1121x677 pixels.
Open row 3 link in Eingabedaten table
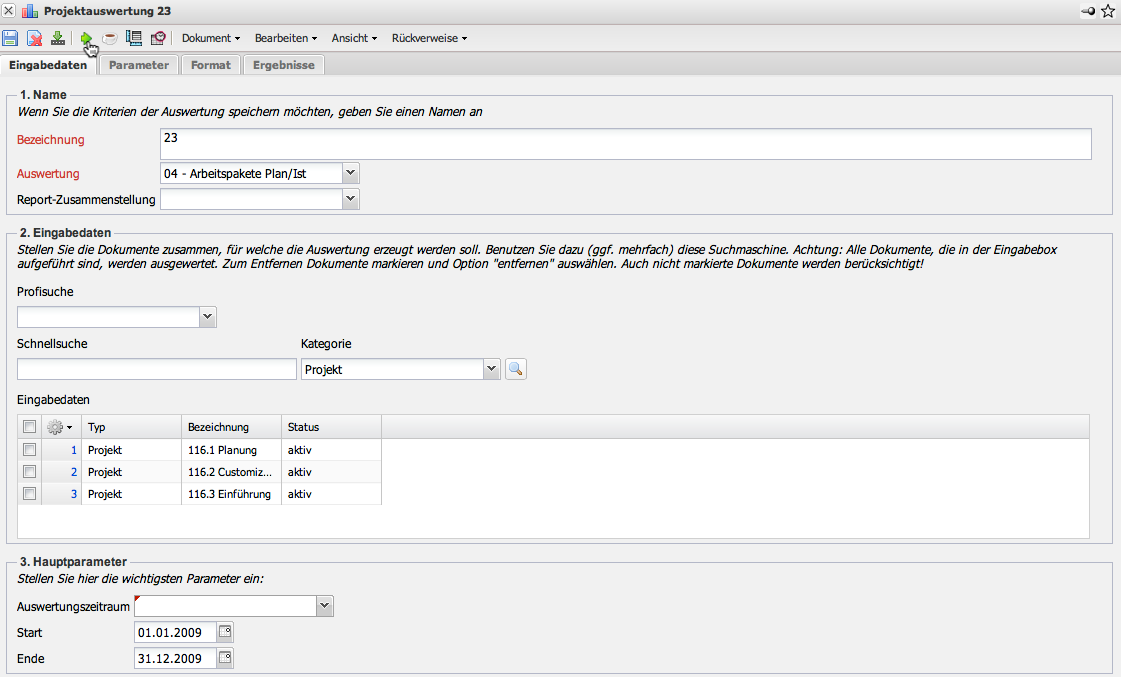pyautogui.click(x=73, y=494)
